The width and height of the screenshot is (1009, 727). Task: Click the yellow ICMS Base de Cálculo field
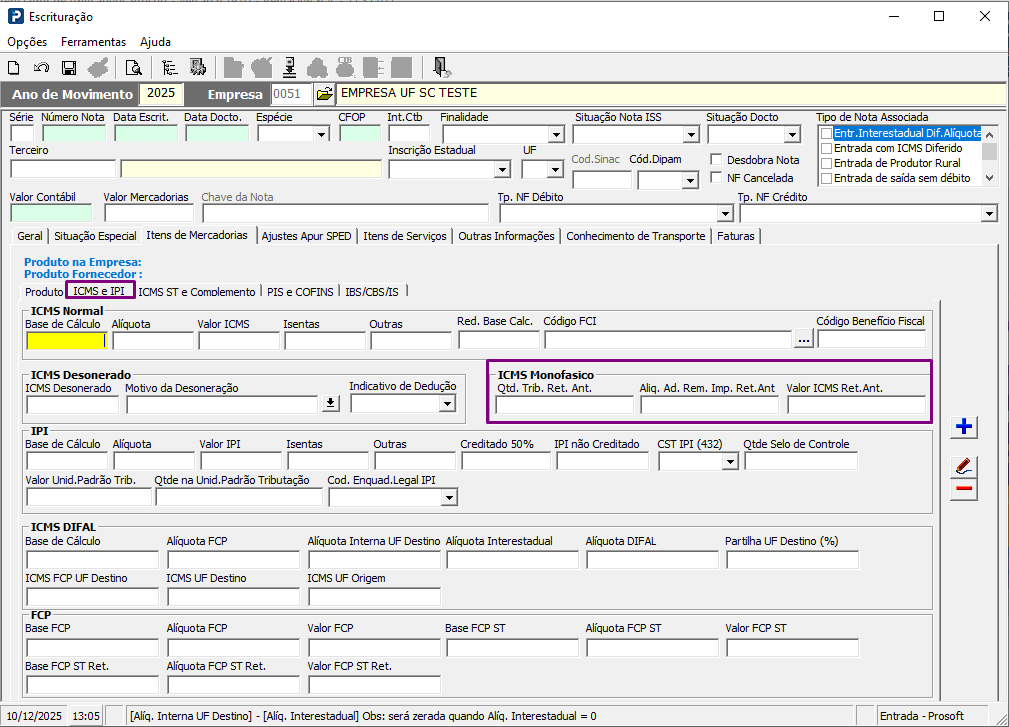click(x=66, y=341)
